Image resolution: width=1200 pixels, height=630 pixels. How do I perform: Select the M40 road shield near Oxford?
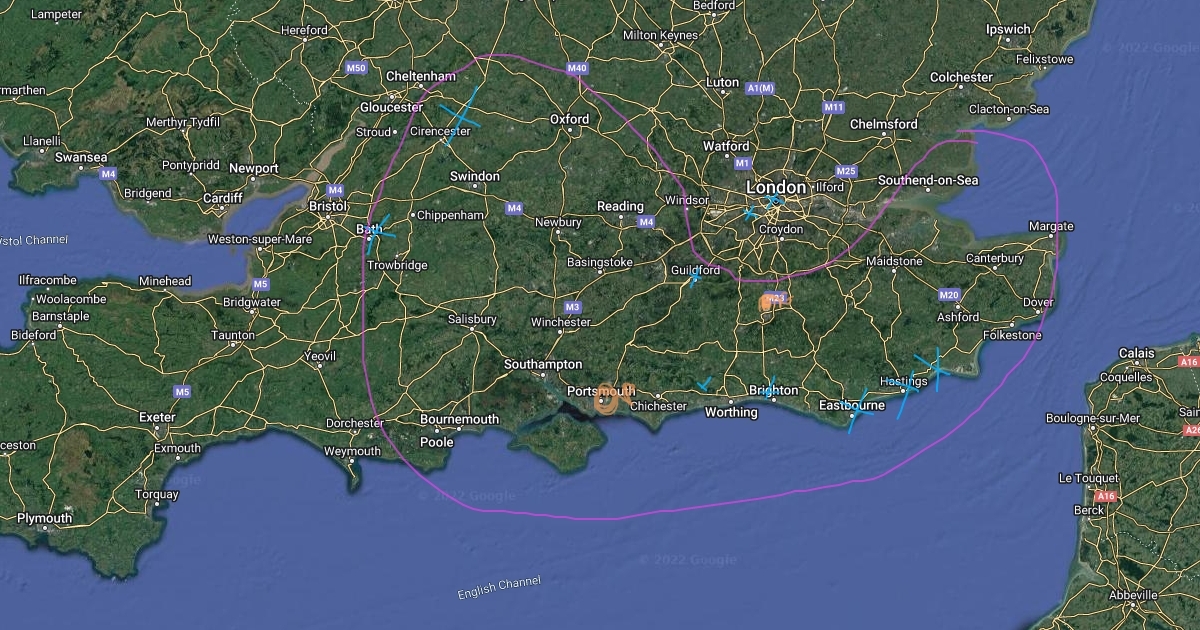pos(575,68)
